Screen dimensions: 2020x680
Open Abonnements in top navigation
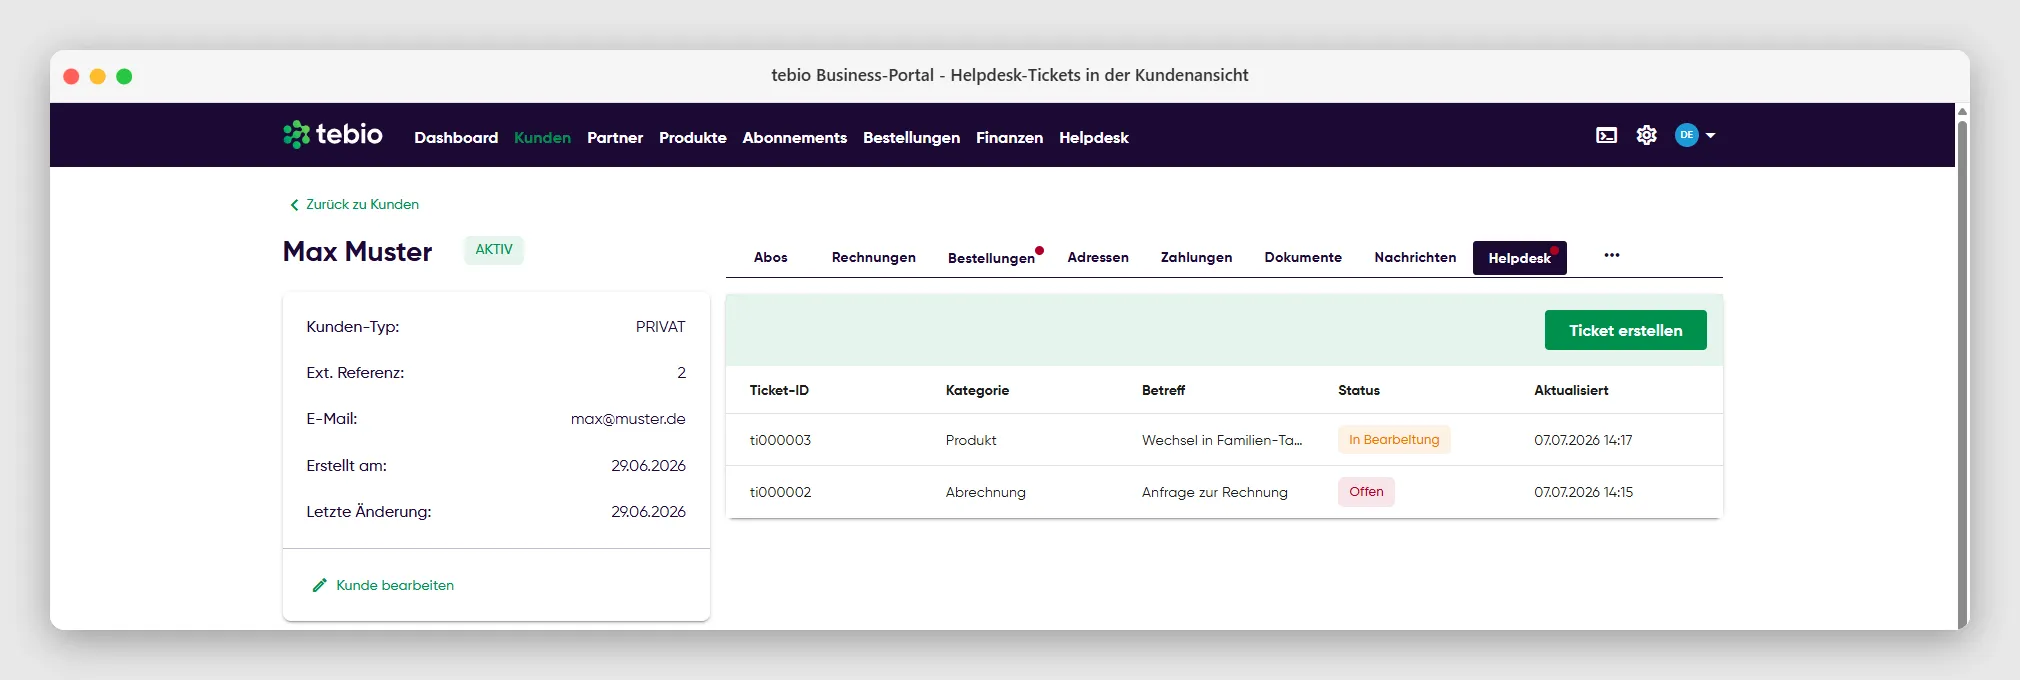pos(795,138)
